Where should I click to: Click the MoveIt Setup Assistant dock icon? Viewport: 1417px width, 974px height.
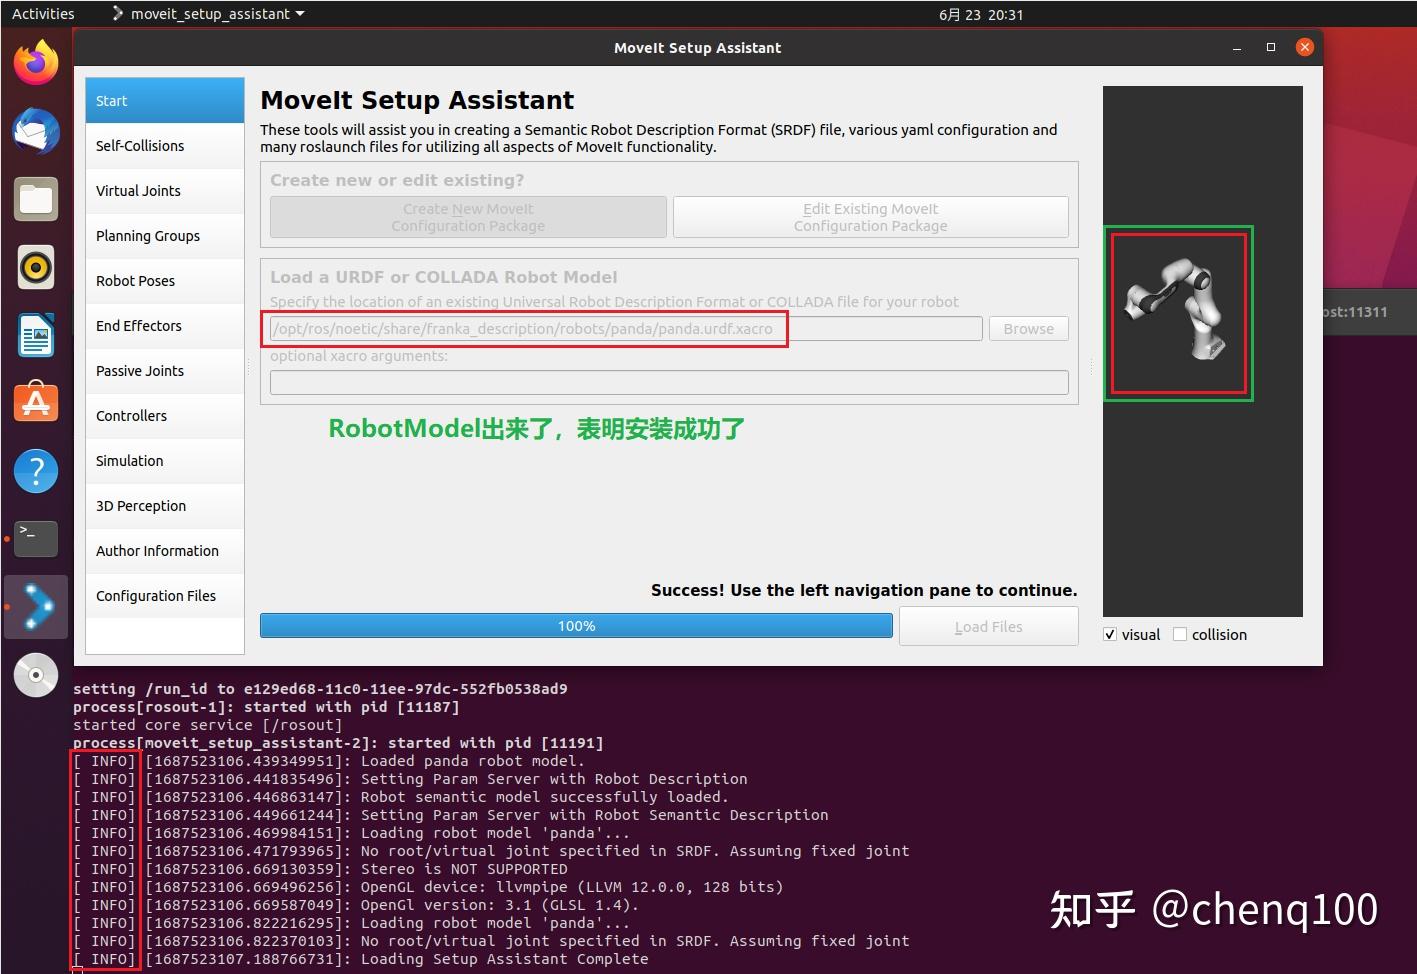click(36, 607)
